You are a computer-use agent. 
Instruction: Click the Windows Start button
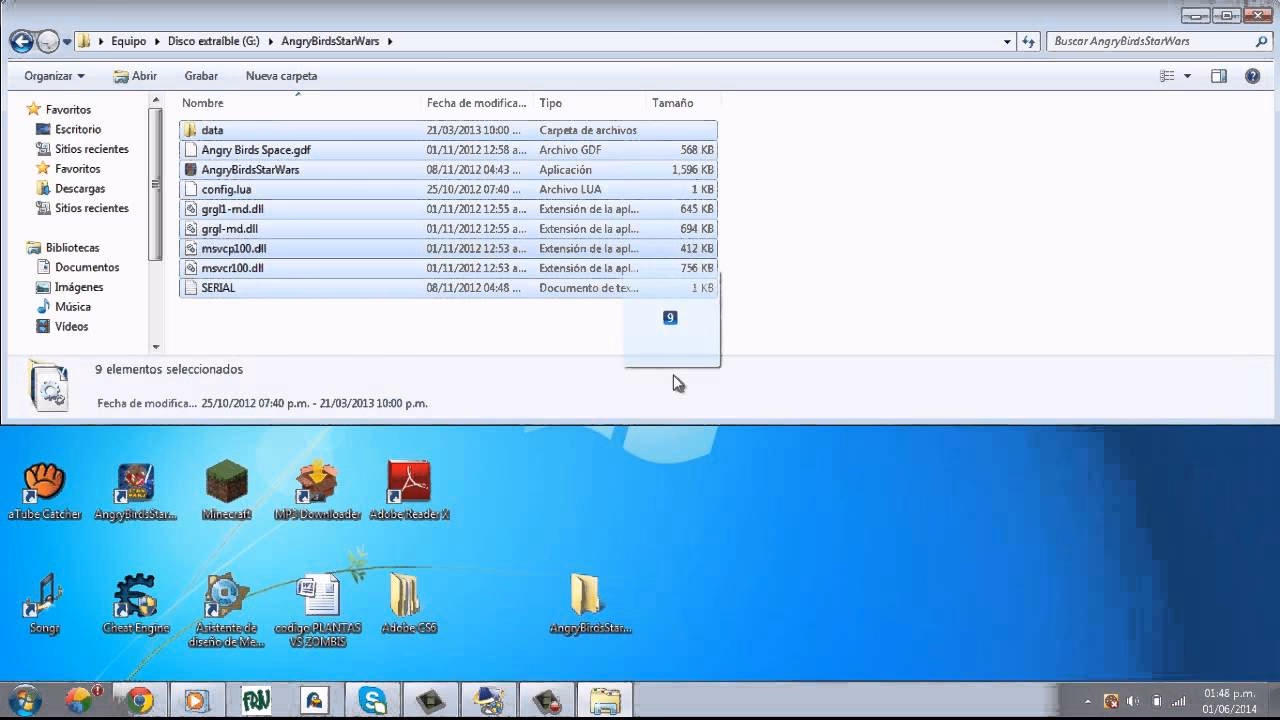pos(24,700)
